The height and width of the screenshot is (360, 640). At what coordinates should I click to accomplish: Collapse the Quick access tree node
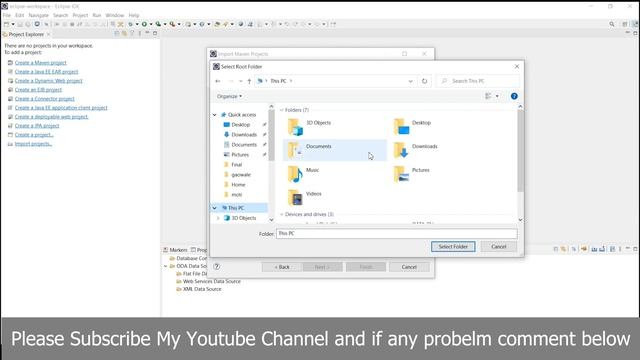214,115
